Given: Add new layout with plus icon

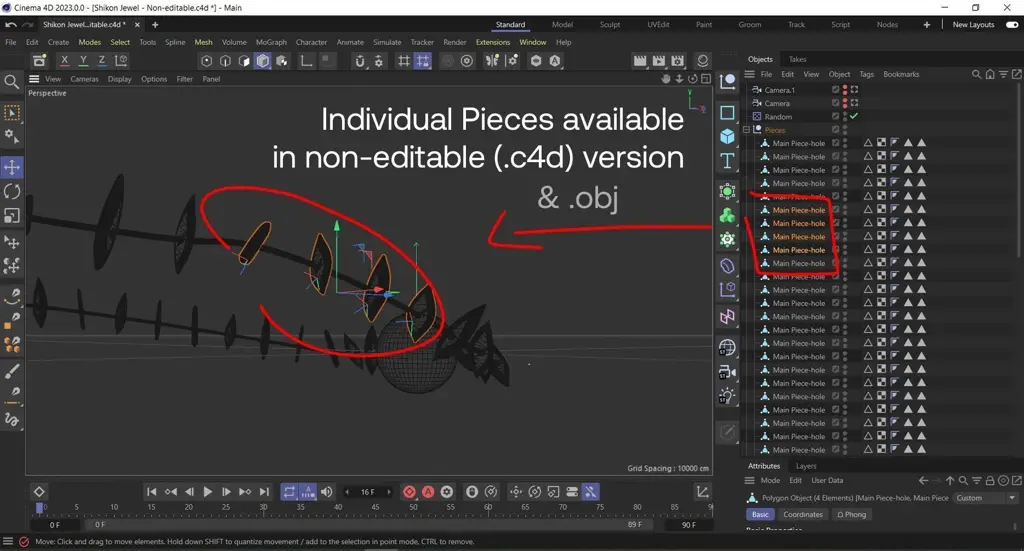Looking at the screenshot, I should click(926, 25).
